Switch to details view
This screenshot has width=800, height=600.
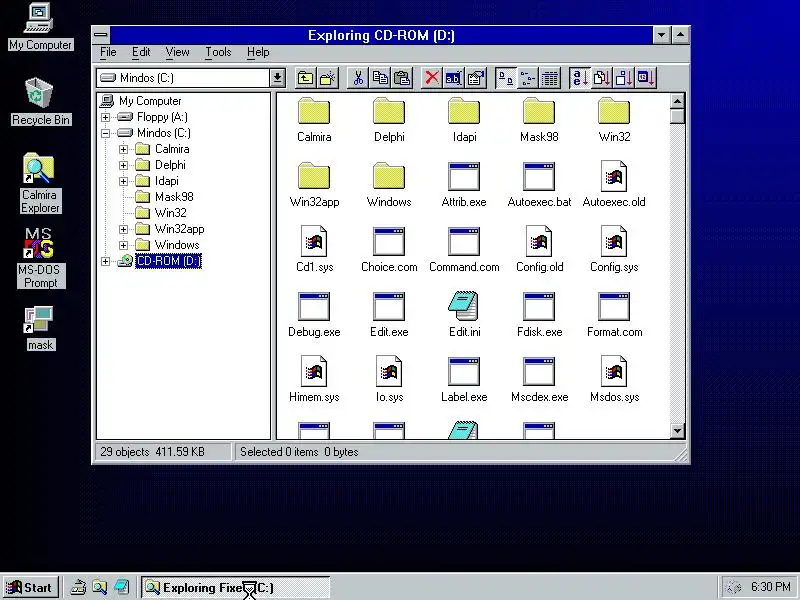click(x=549, y=78)
